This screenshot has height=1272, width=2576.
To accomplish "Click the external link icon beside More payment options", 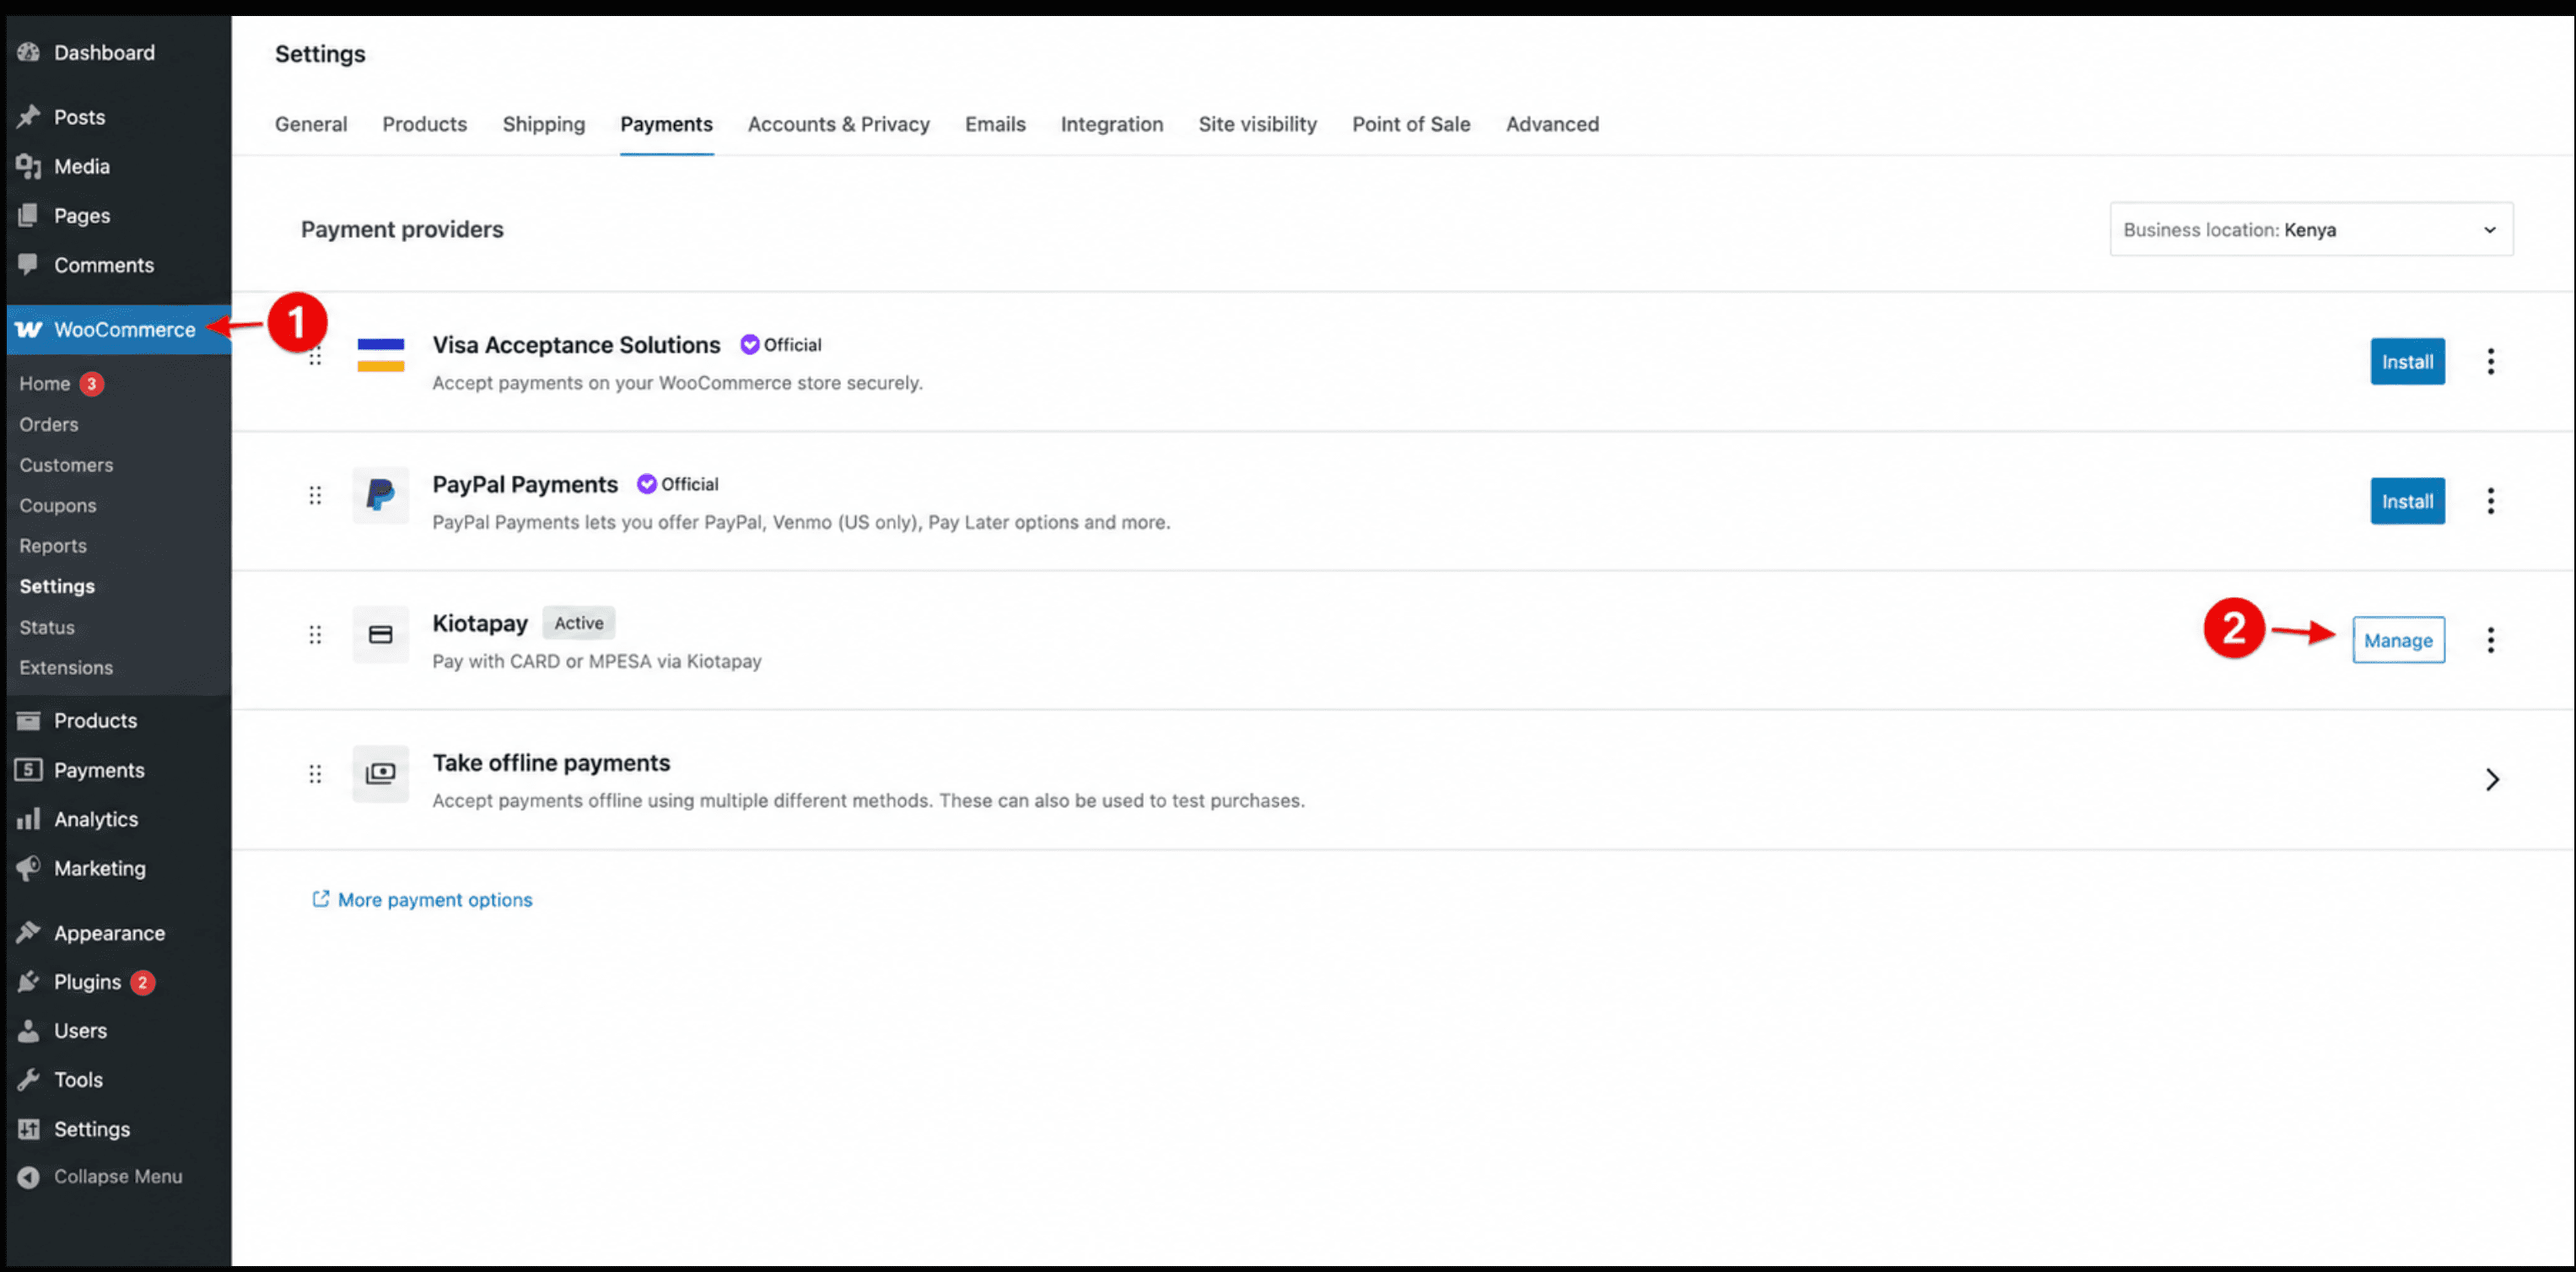I will 320,899.
